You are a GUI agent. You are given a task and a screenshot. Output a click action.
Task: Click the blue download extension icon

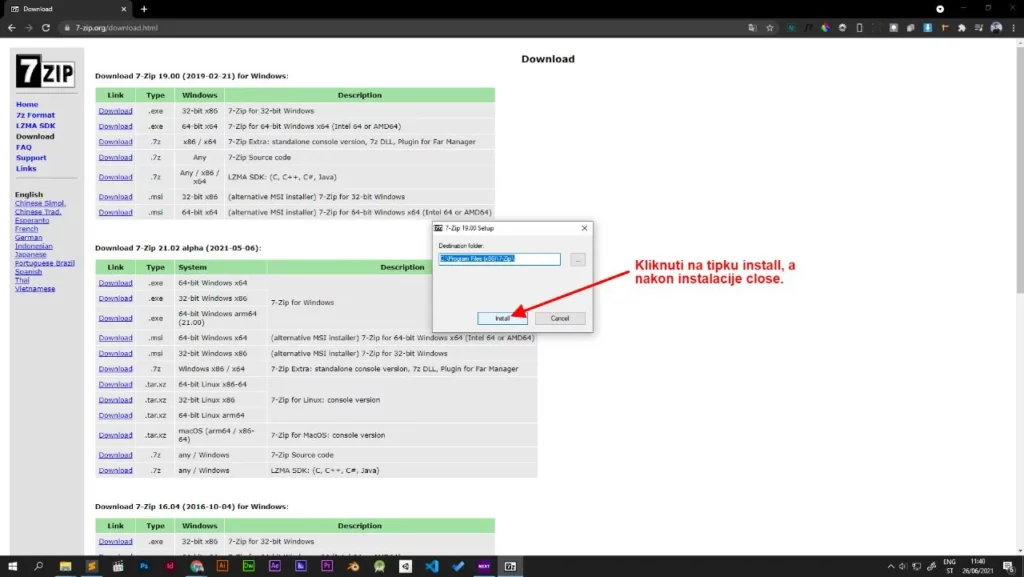927,28
